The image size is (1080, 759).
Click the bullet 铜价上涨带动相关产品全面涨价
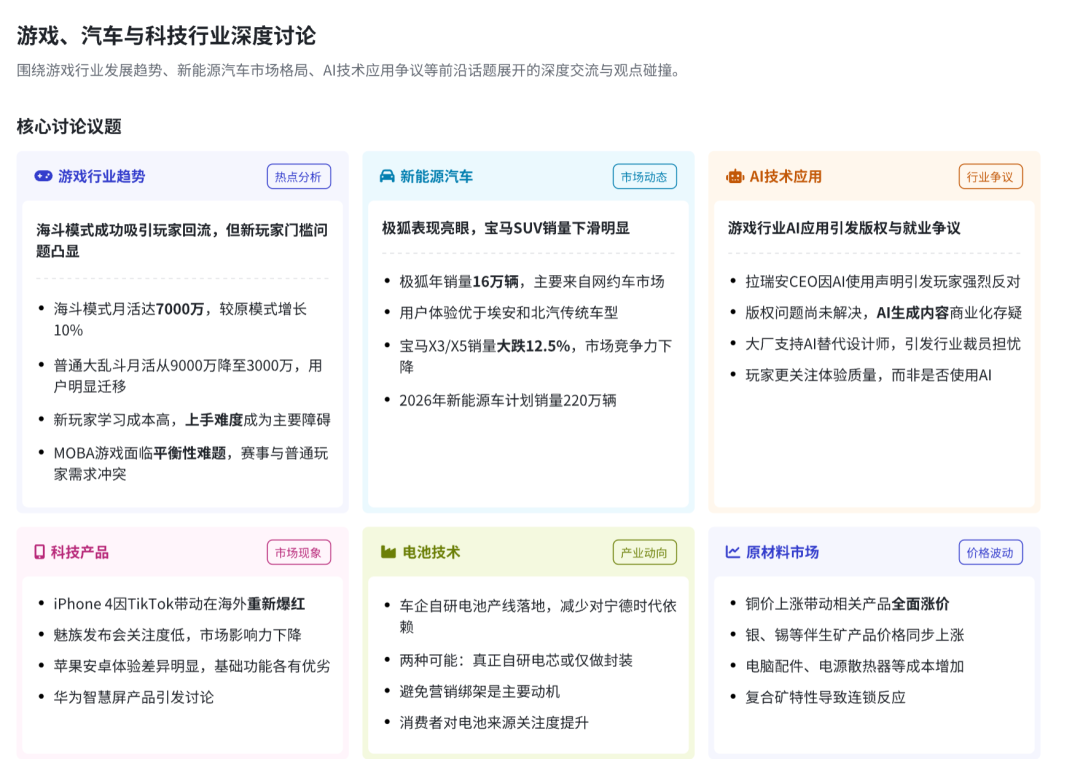click(847, 604)
